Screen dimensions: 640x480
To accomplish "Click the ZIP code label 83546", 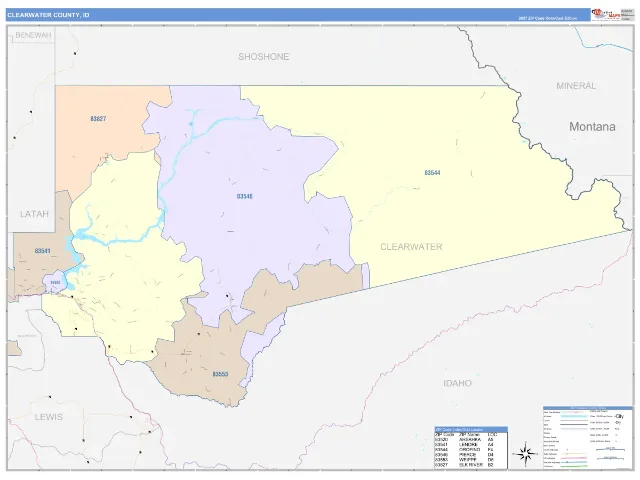I will click(244, 196).
